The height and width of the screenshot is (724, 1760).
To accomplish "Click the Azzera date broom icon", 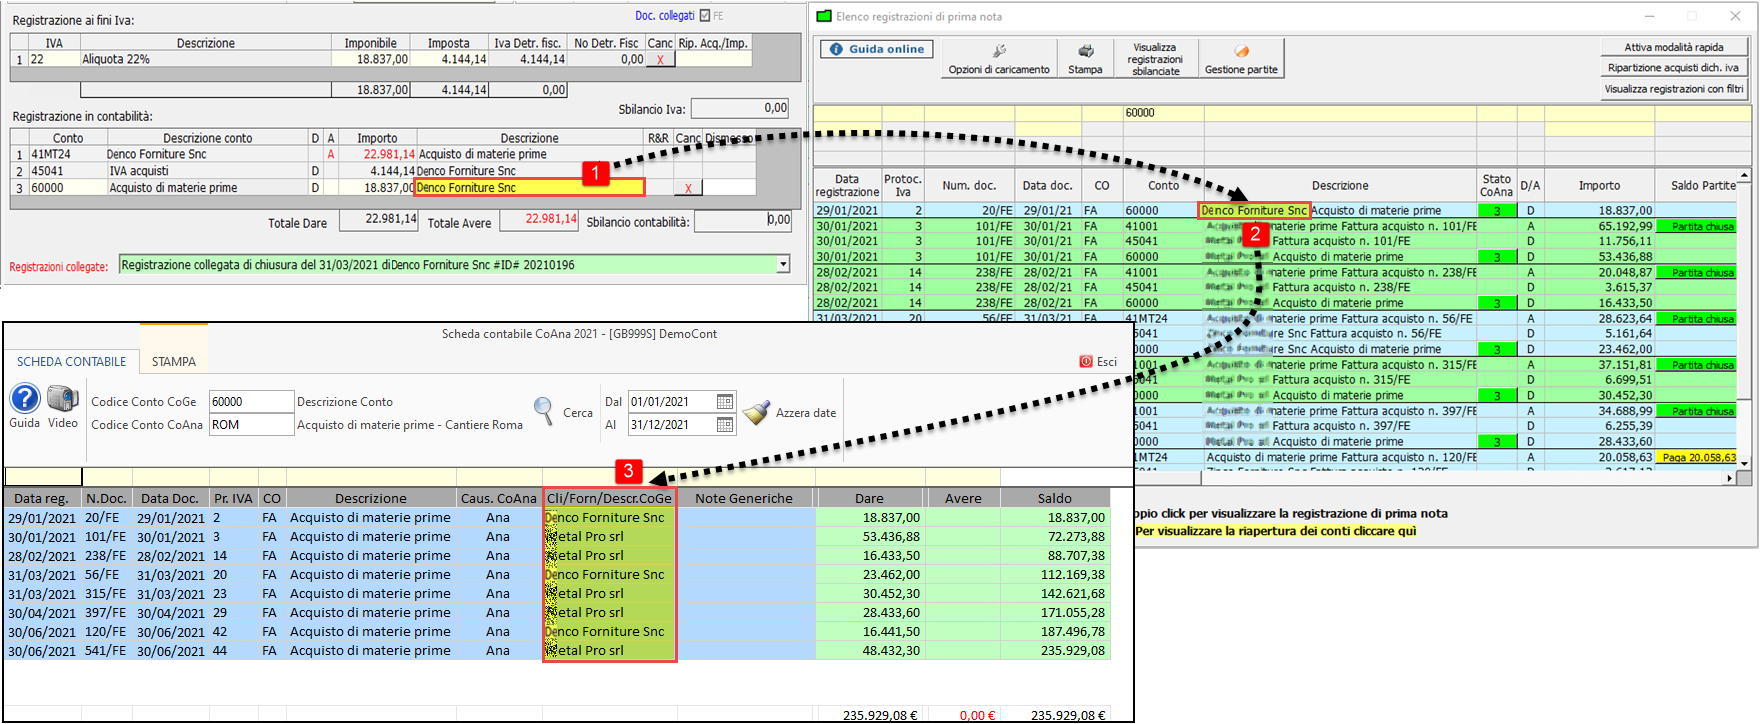I will (757, 412).
